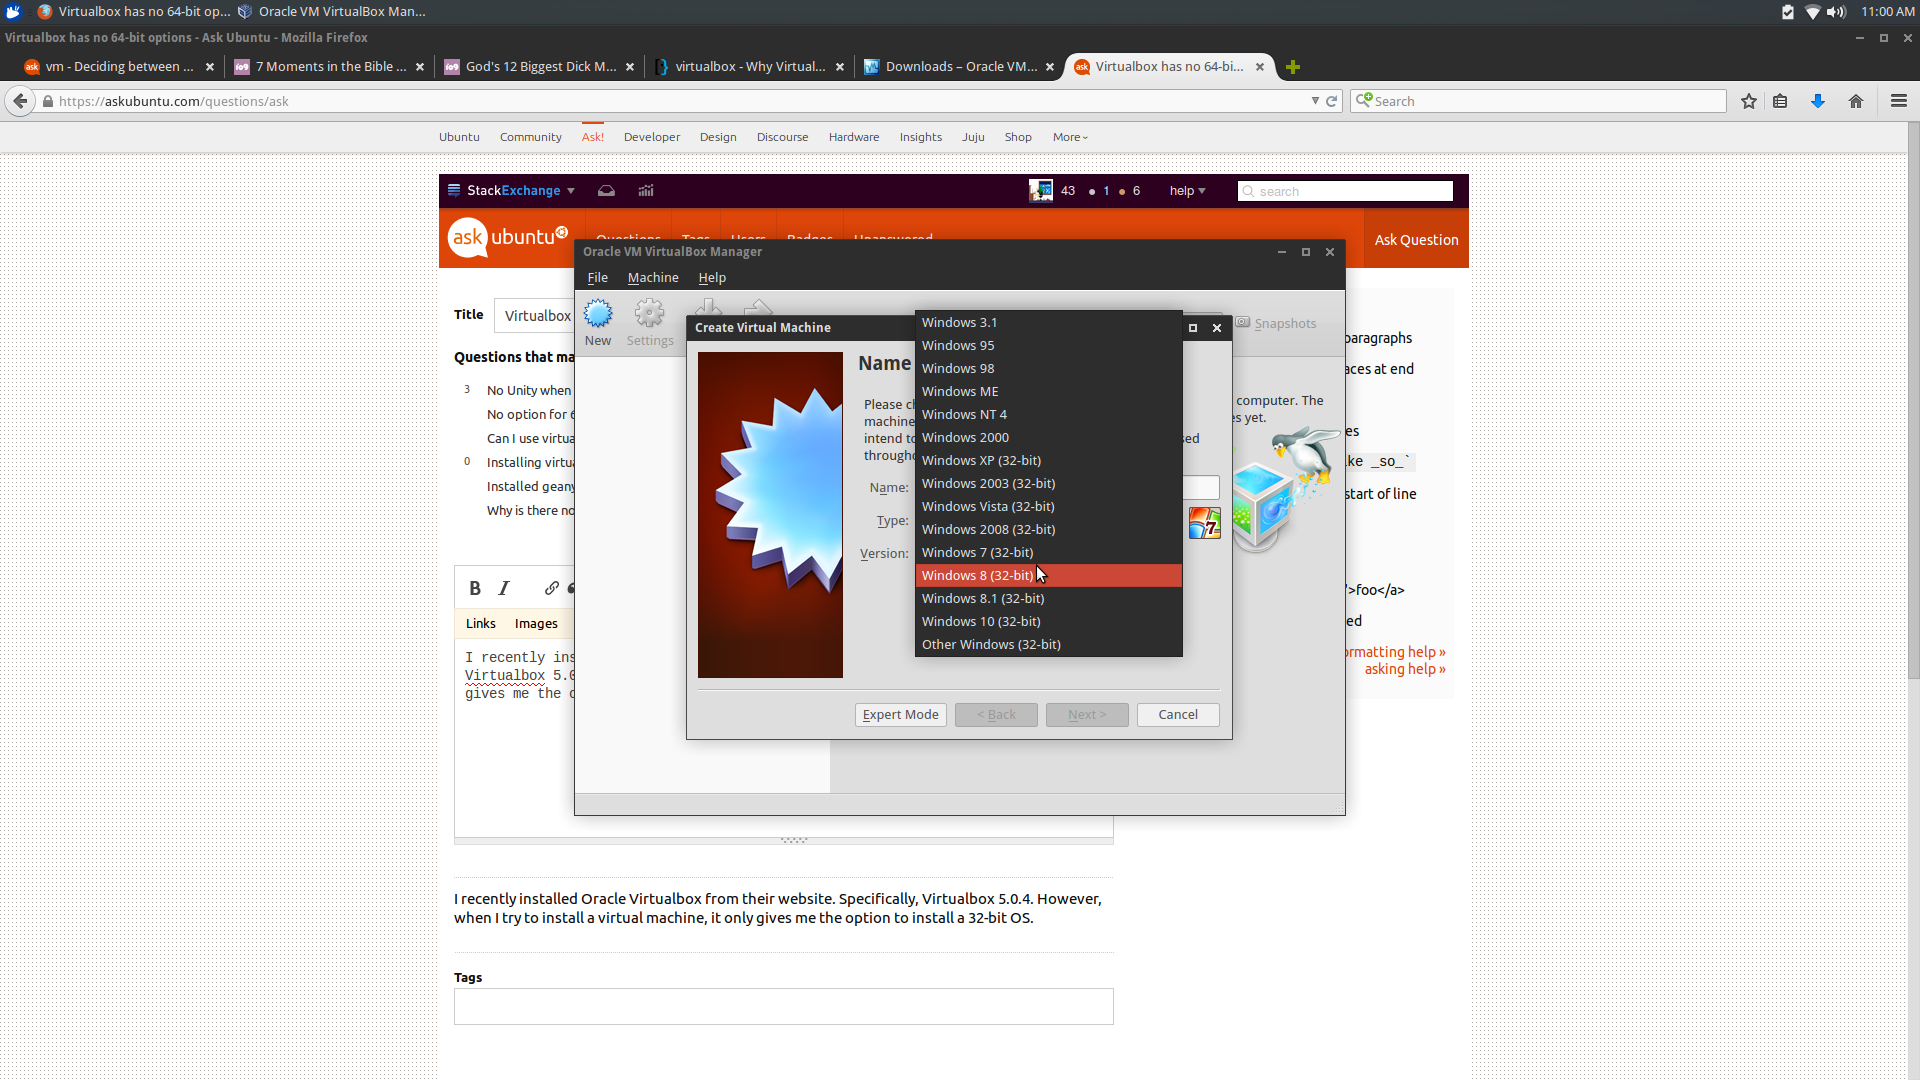Screen dimensions: 1920x1080
Task: Select Windows 95 from version list
Action: point(1049,345)
